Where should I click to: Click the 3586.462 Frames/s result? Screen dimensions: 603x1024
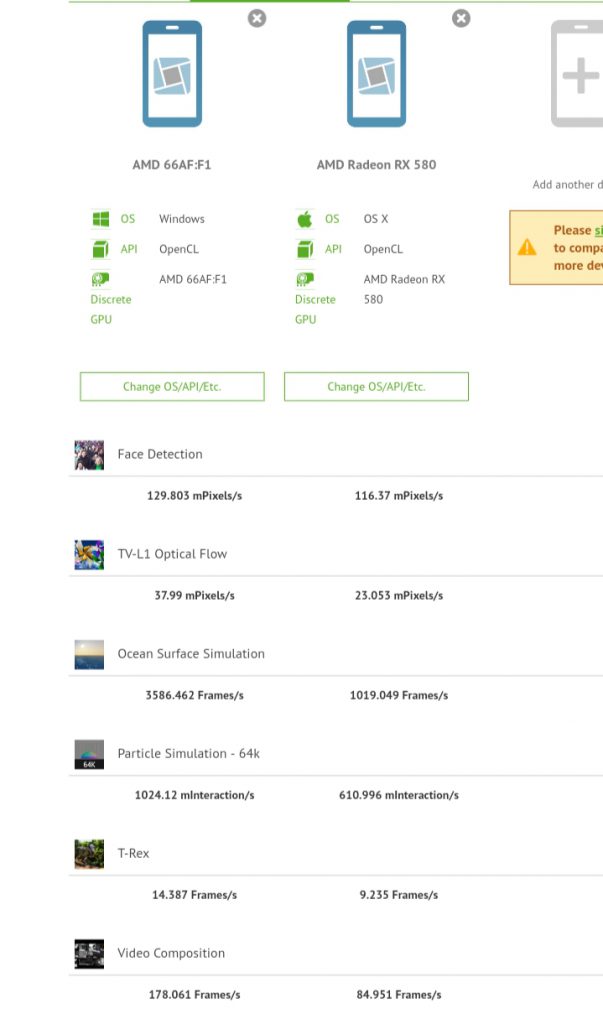click(x=195, y=696)
